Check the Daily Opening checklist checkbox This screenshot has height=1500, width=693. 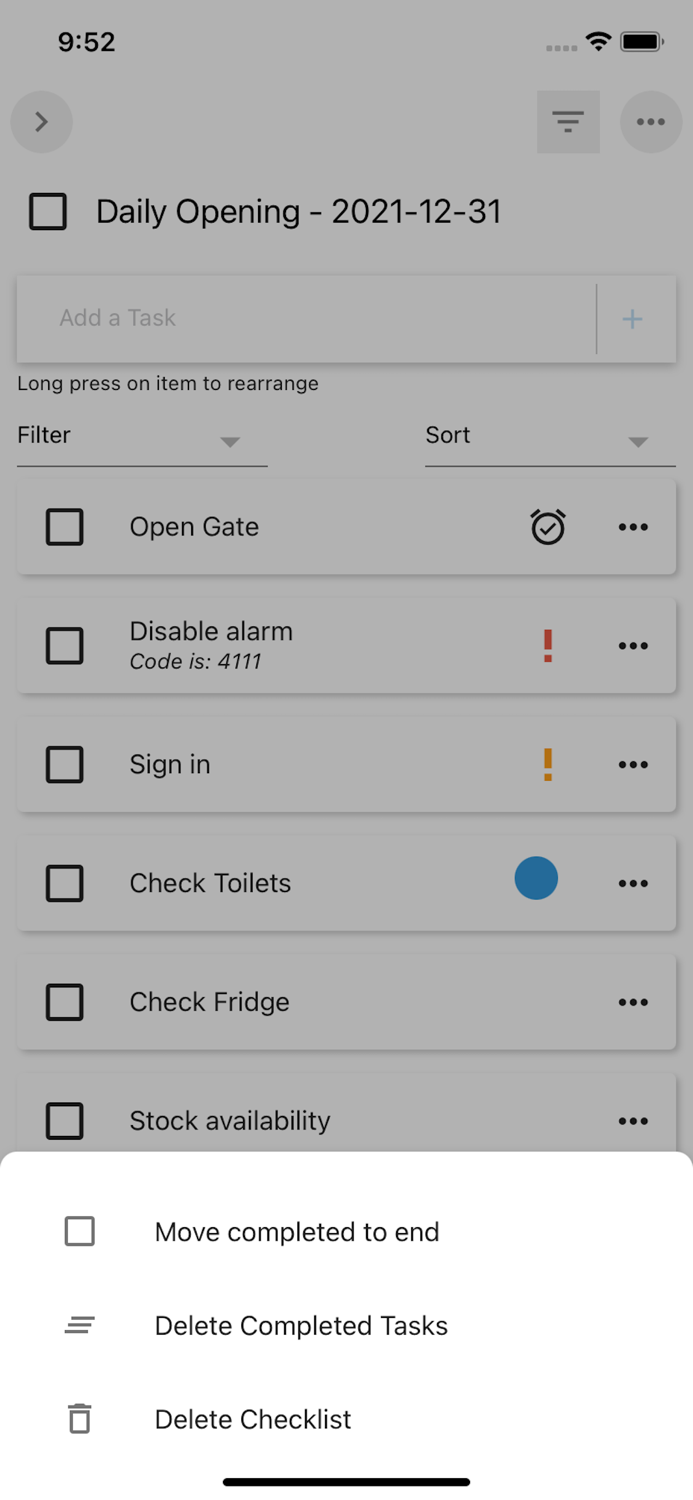[x=47, y=211]
